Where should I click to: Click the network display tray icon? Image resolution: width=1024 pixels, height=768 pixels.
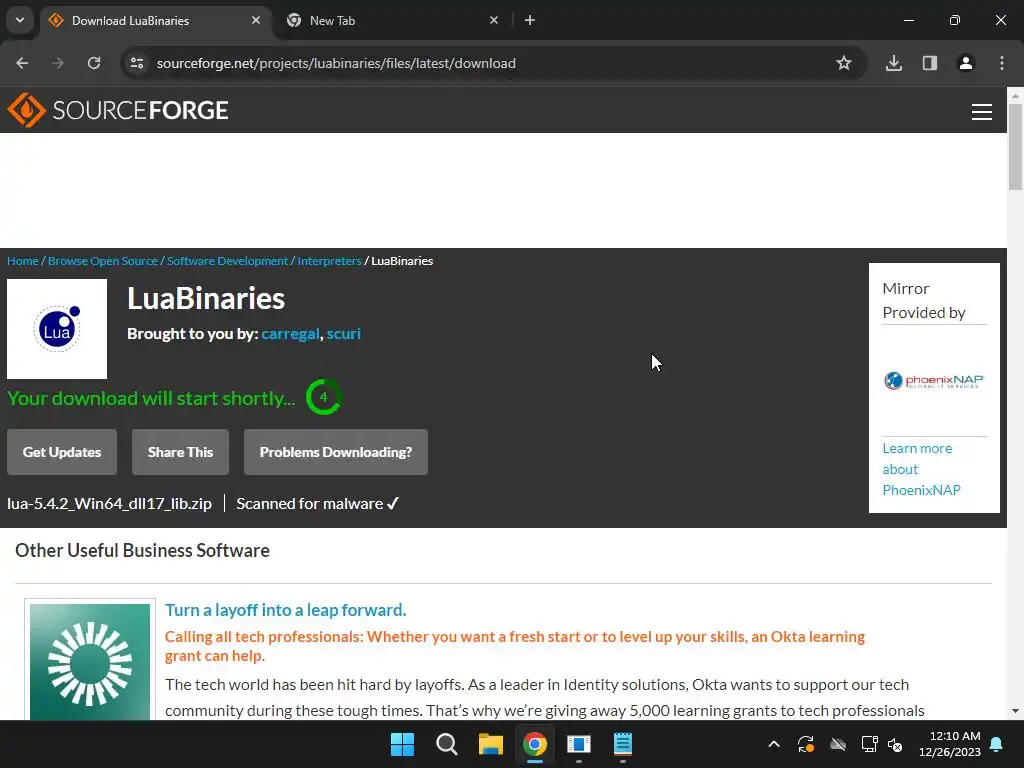tap(869, 744)
